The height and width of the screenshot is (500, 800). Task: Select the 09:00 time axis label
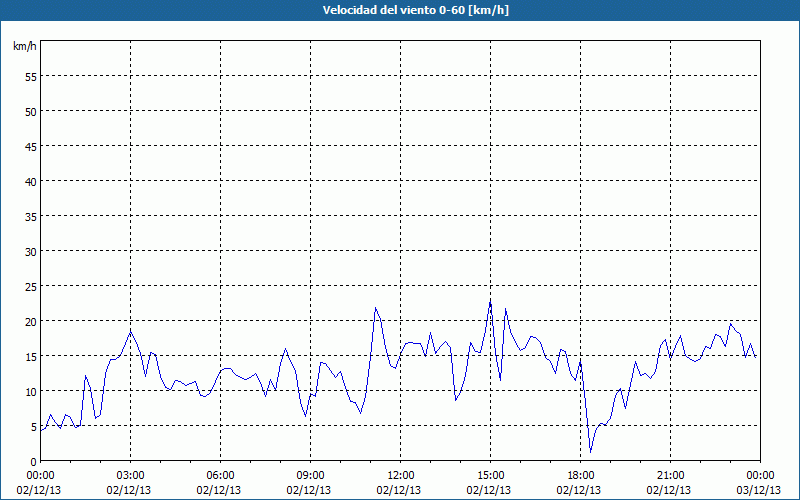point(311,476)
